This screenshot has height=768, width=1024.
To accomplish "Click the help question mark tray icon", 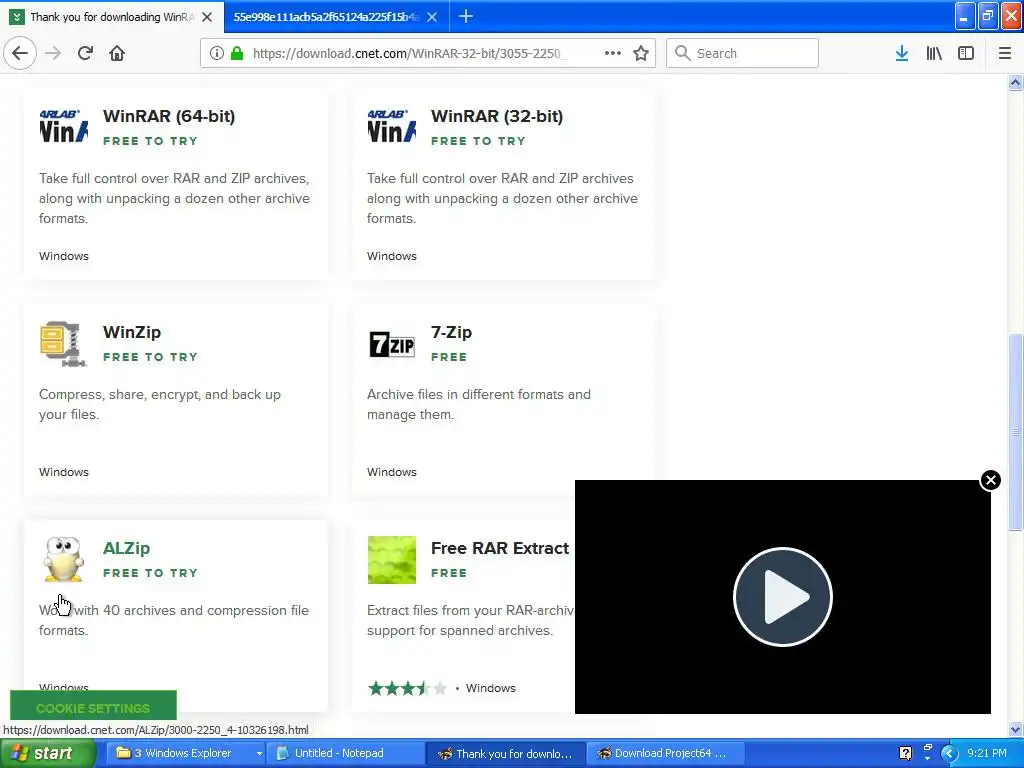I will [905, 753].
